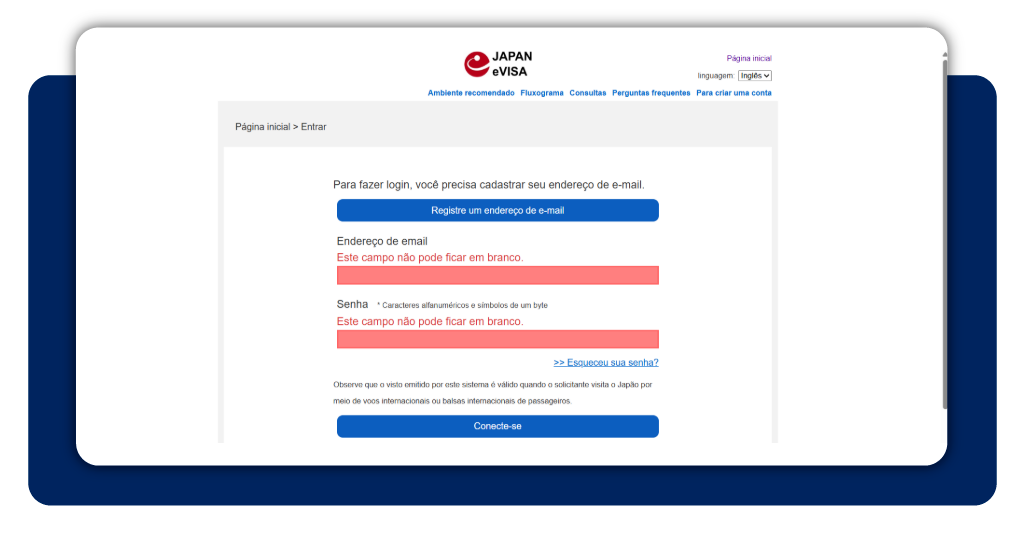1024x536 pixels.
Task: Open Para criar uma conta link
Action: pos(733,93)
